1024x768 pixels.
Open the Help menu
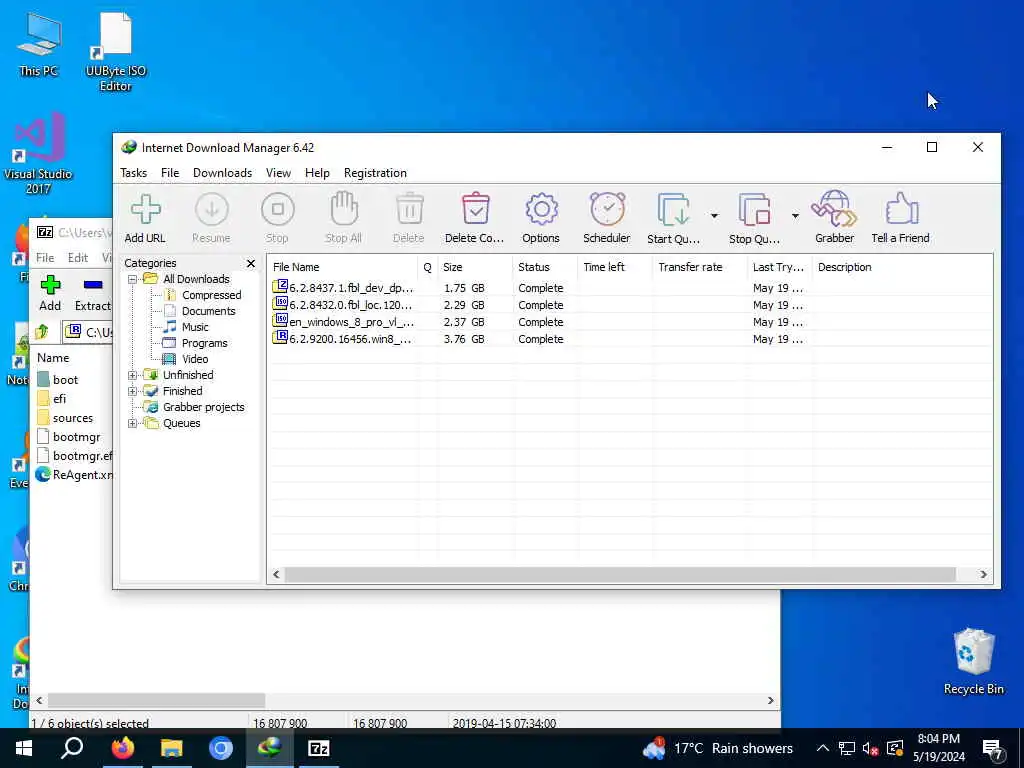click(317, 173)
